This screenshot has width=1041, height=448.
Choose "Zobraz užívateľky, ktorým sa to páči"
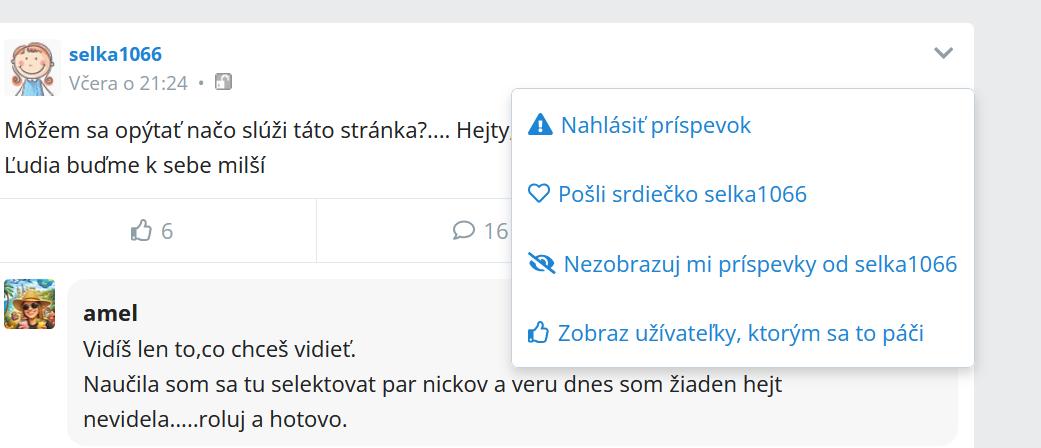coord(740,333)
